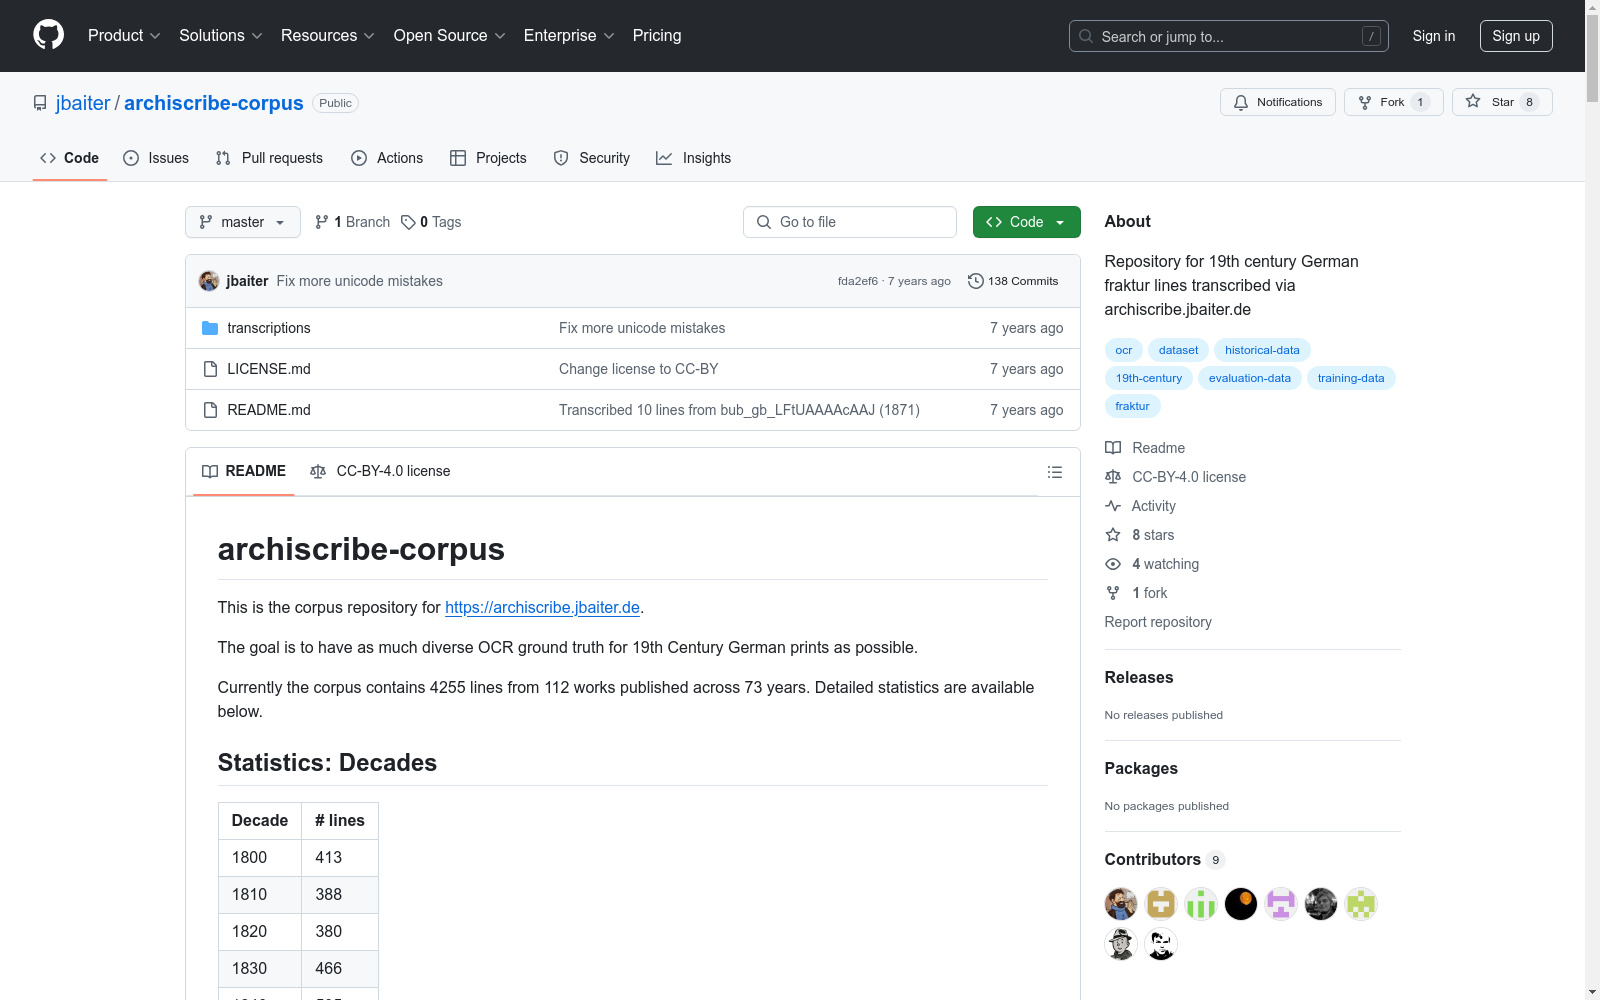Screen dimensions: 1600x1000
Task: Click the GitHub logo icon
Action: pos(48,35)
